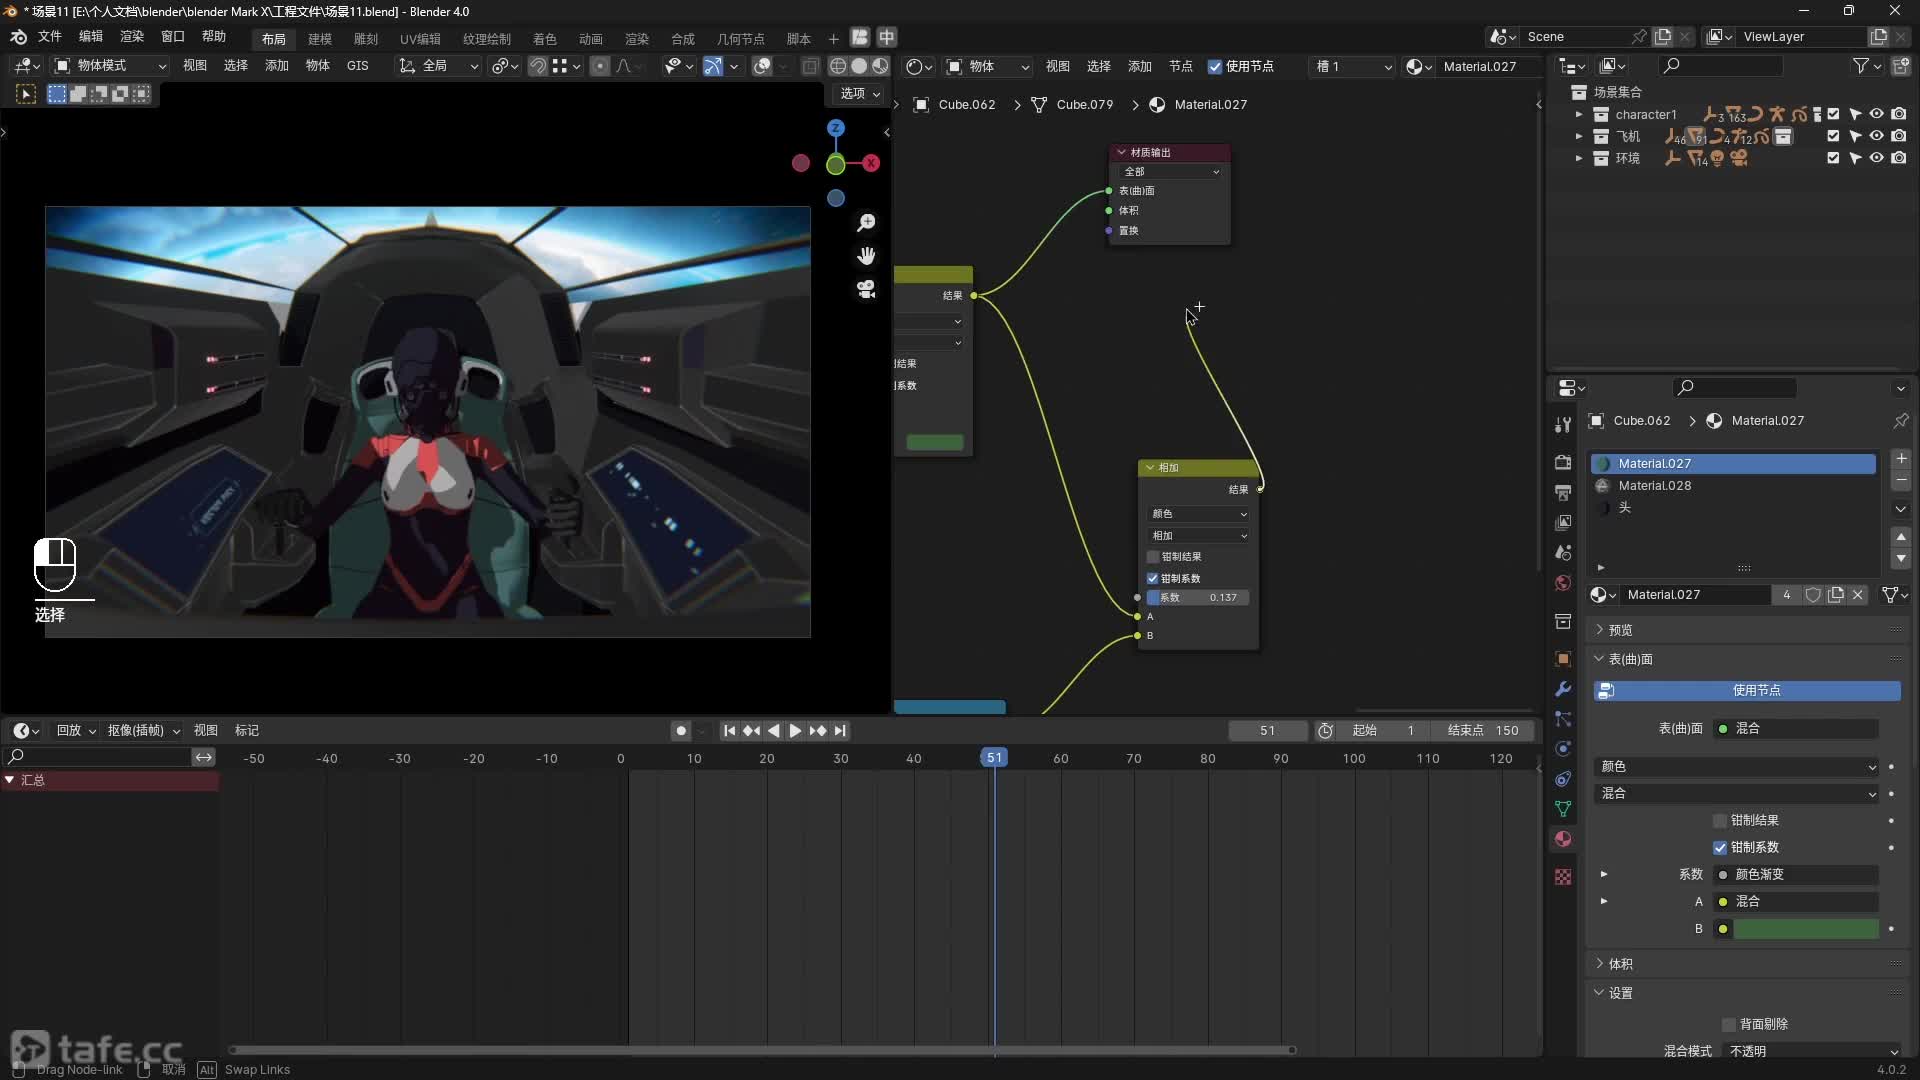
Task: Open the Object Data properties tab
Action: (1563, 809)
